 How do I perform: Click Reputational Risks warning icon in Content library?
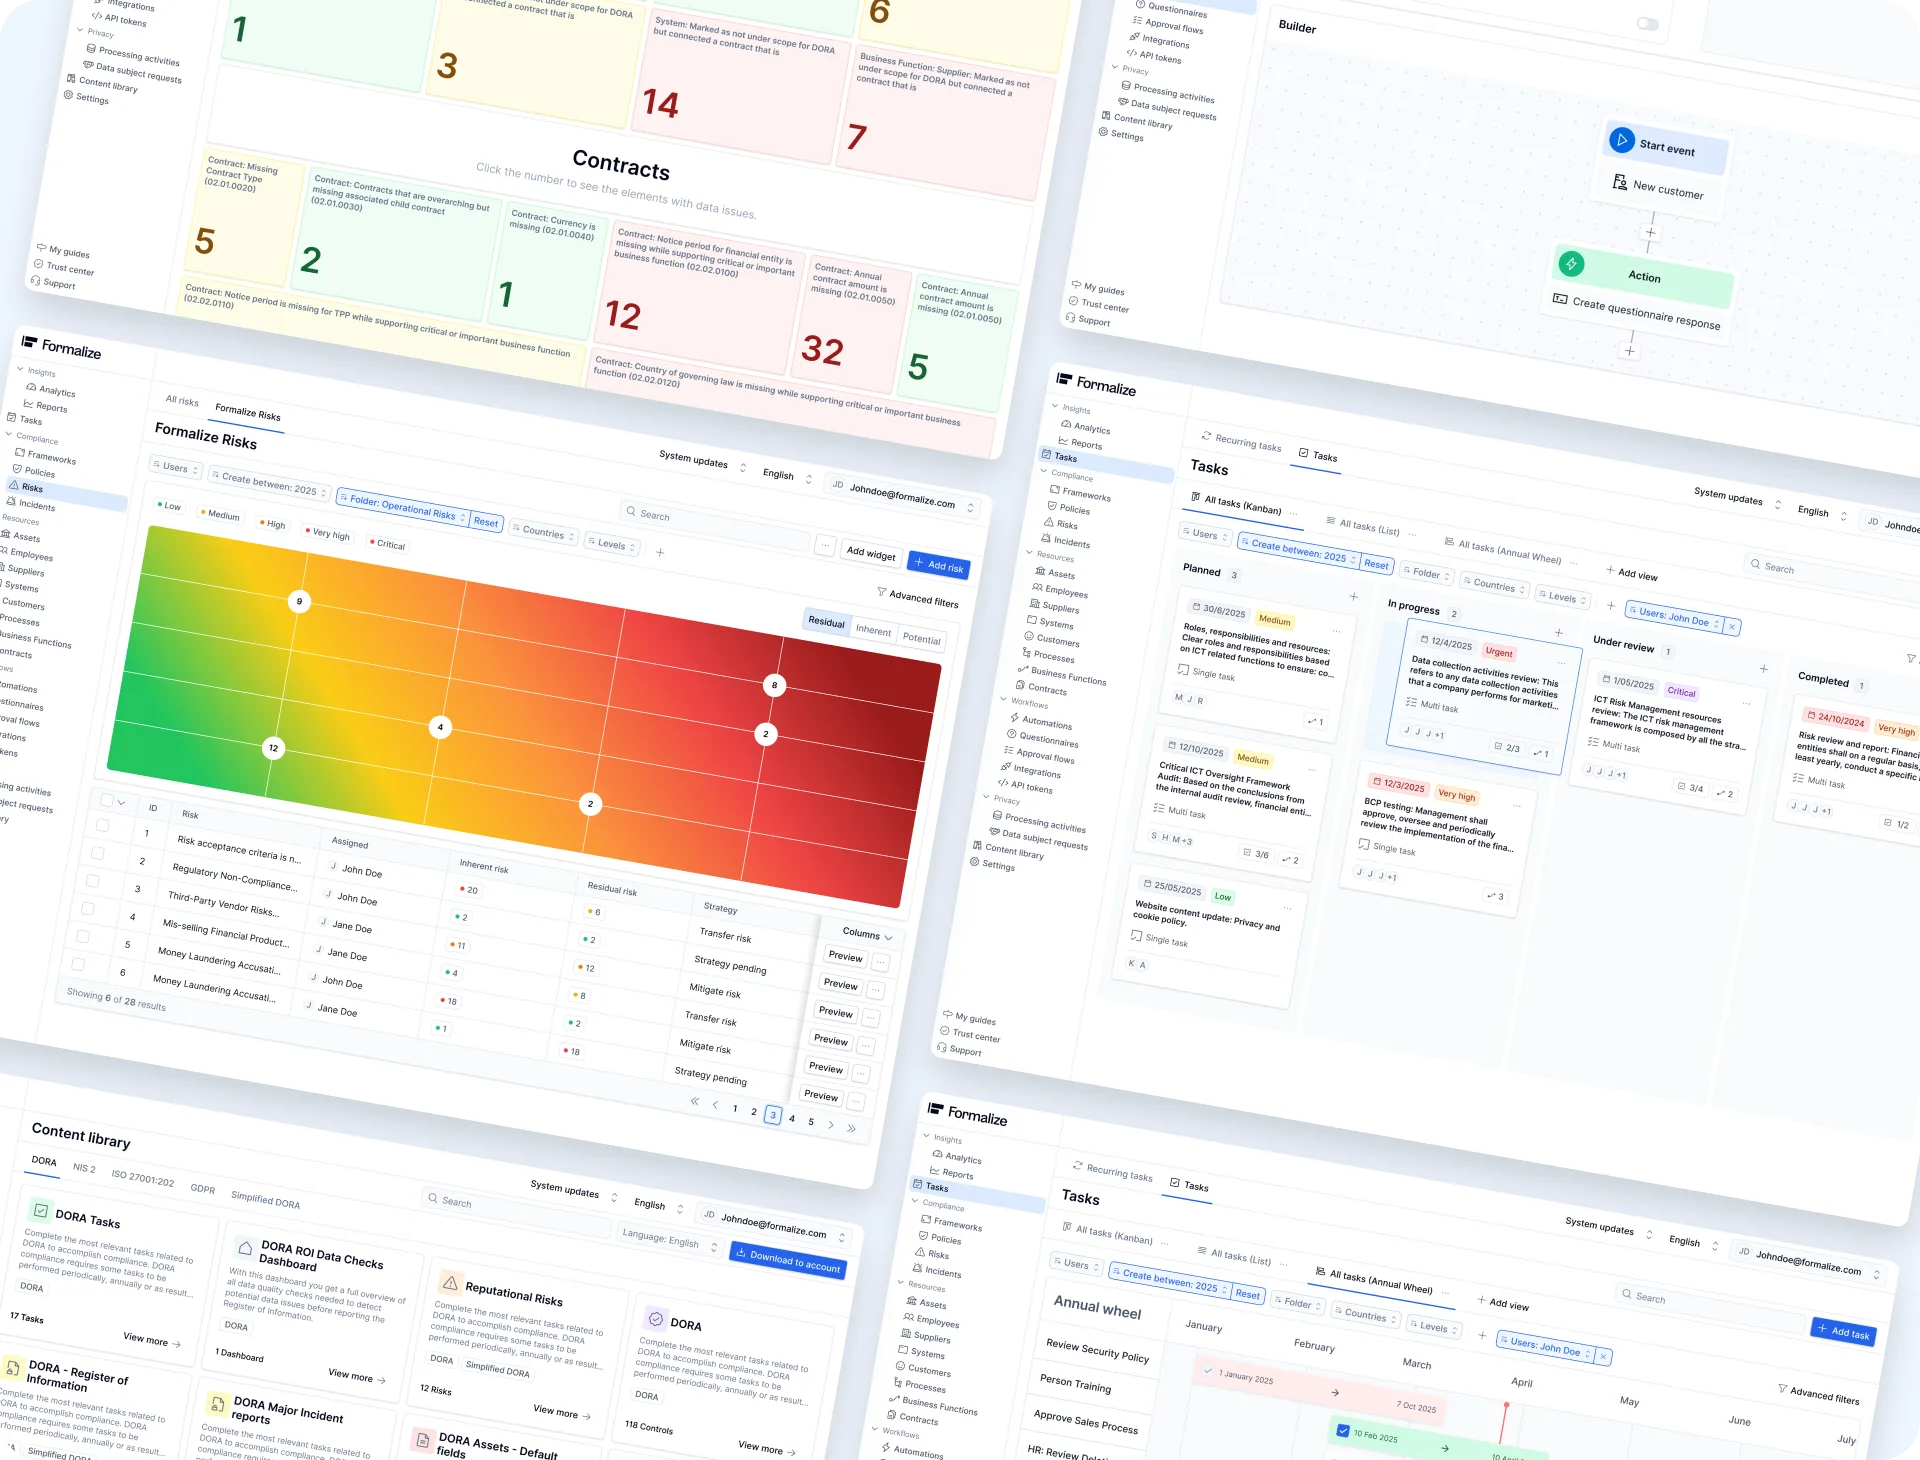point(450,1283)
